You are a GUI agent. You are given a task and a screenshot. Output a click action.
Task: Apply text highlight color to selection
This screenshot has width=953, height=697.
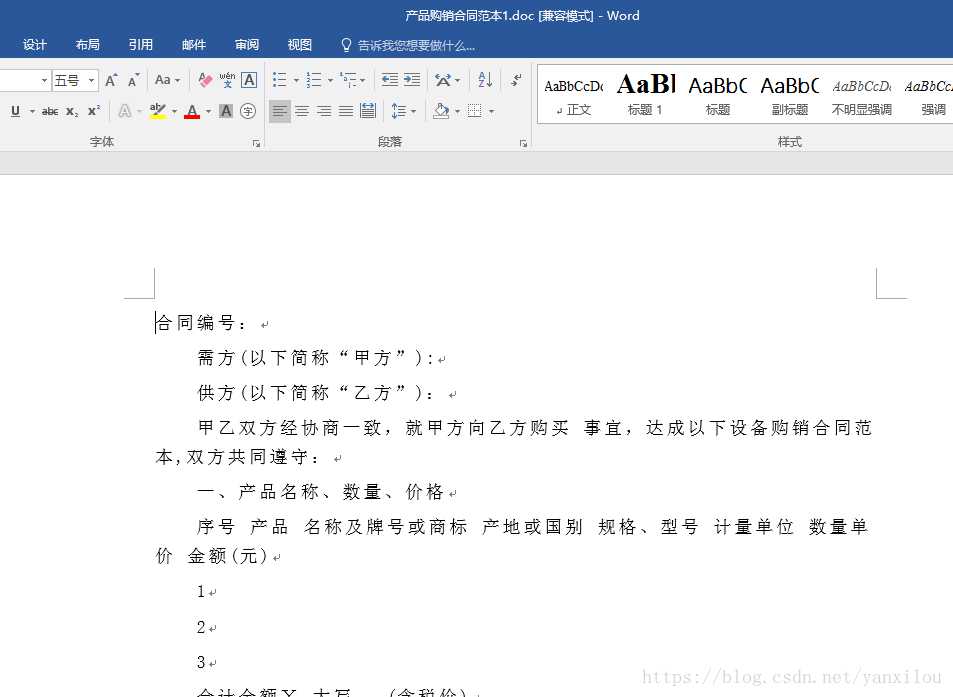tap(157, 110)
